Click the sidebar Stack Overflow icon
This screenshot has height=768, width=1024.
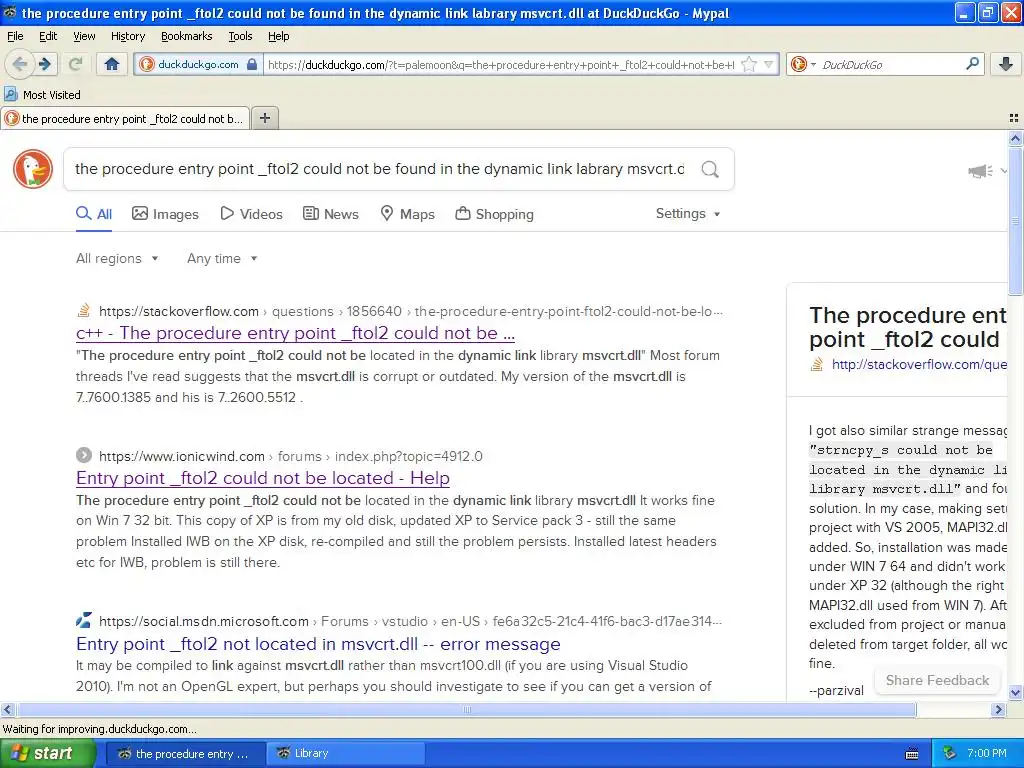pos(816,364)
